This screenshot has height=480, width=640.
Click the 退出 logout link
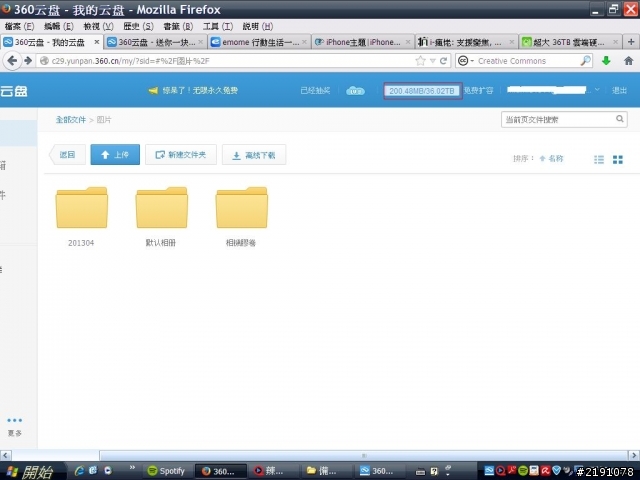click(619, 90)
